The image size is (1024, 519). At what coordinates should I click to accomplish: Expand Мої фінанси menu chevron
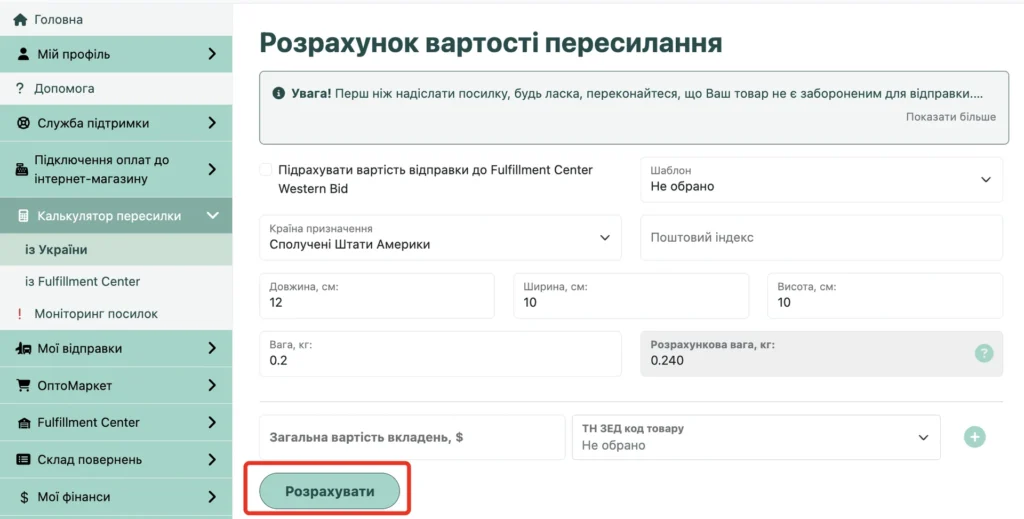pos(212,497)
